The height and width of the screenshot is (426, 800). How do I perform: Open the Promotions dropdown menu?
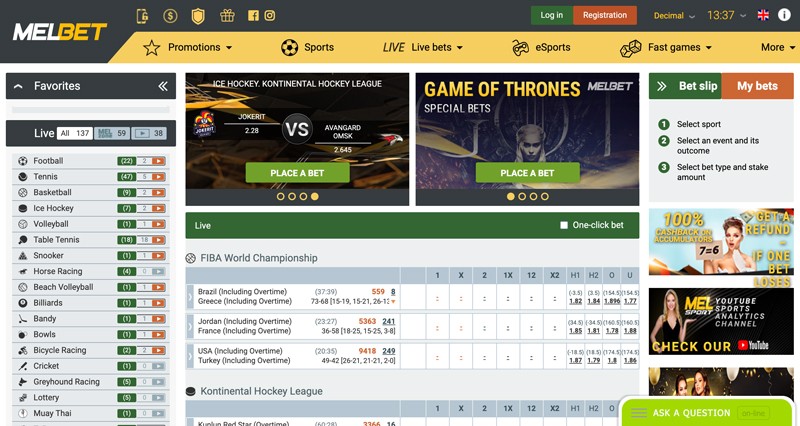coord(187,47)
